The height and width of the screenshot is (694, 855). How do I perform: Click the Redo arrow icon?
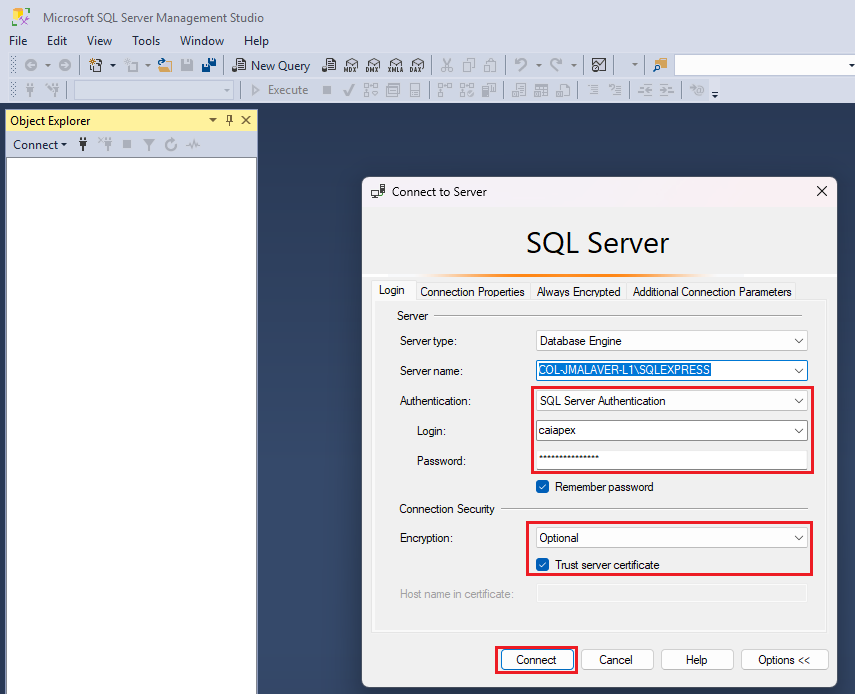point(556,65)
